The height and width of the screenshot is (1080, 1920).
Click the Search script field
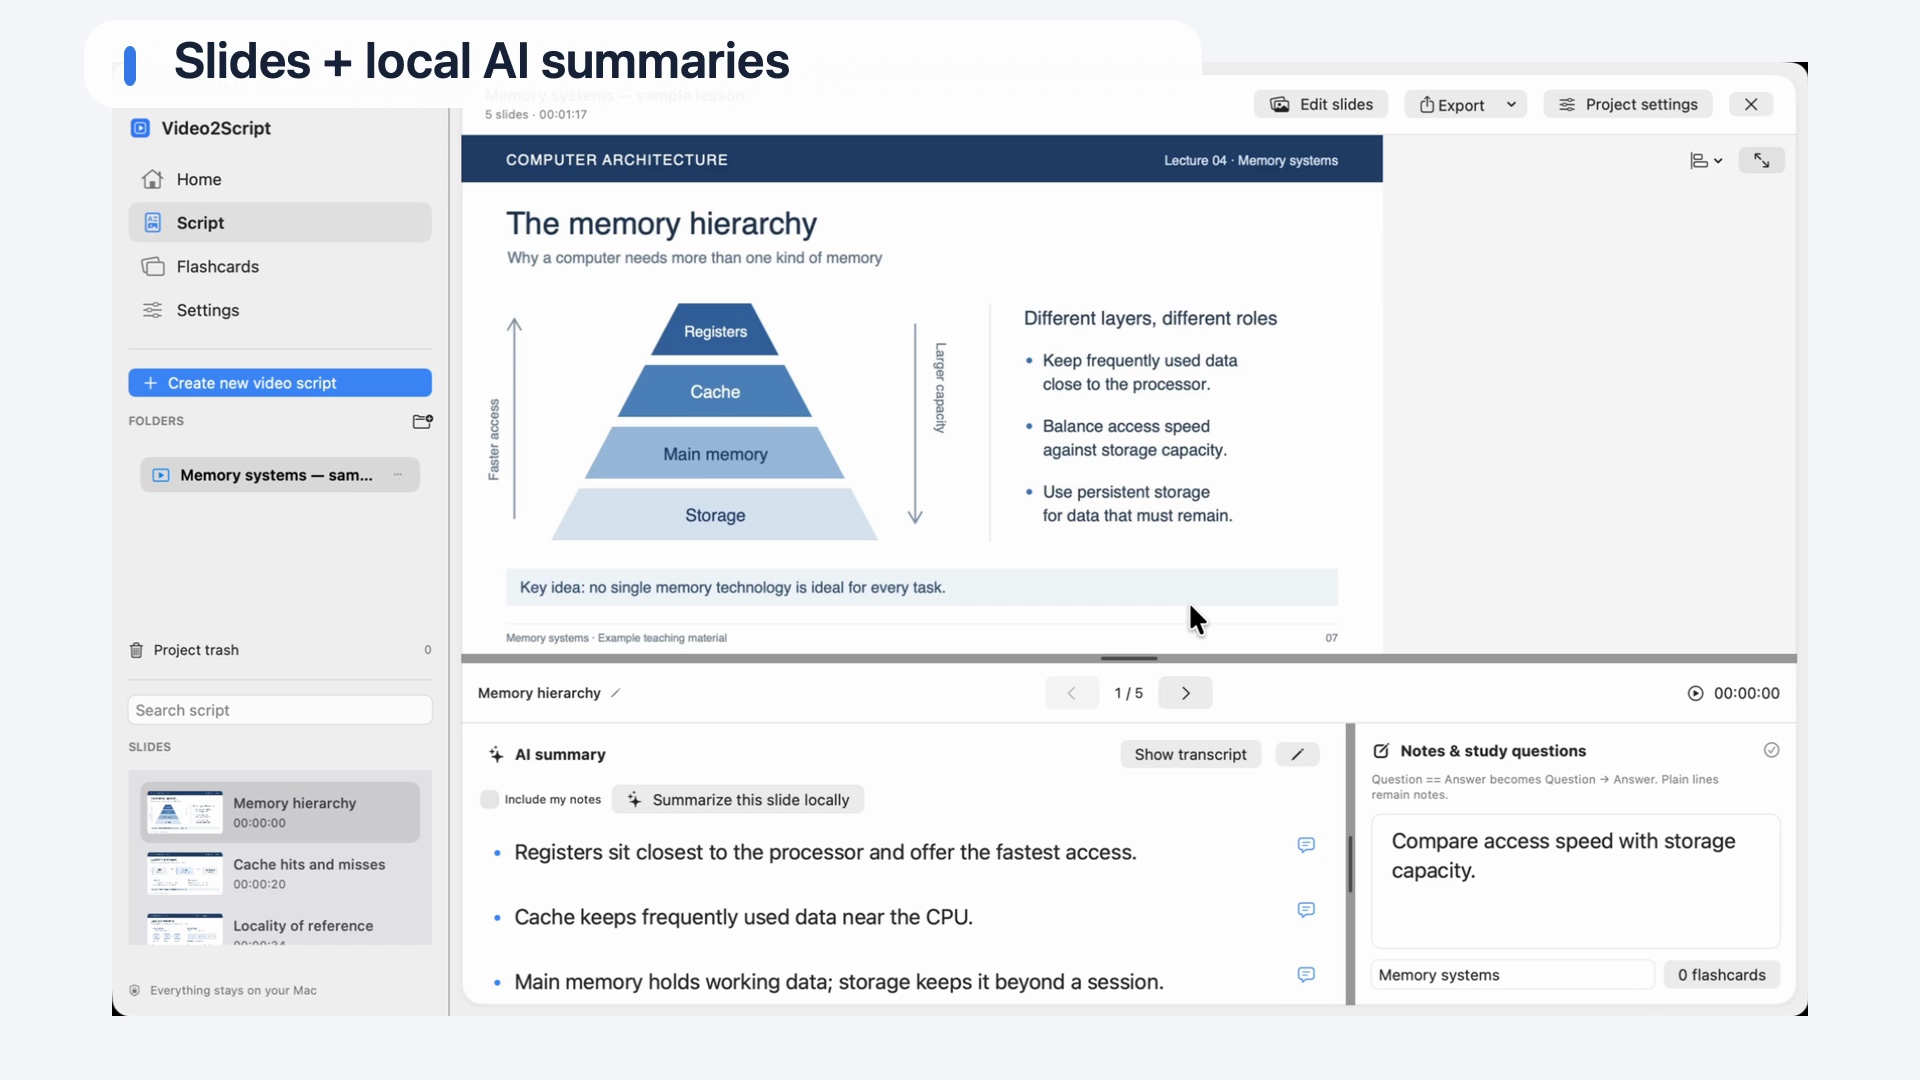[280, 710]
